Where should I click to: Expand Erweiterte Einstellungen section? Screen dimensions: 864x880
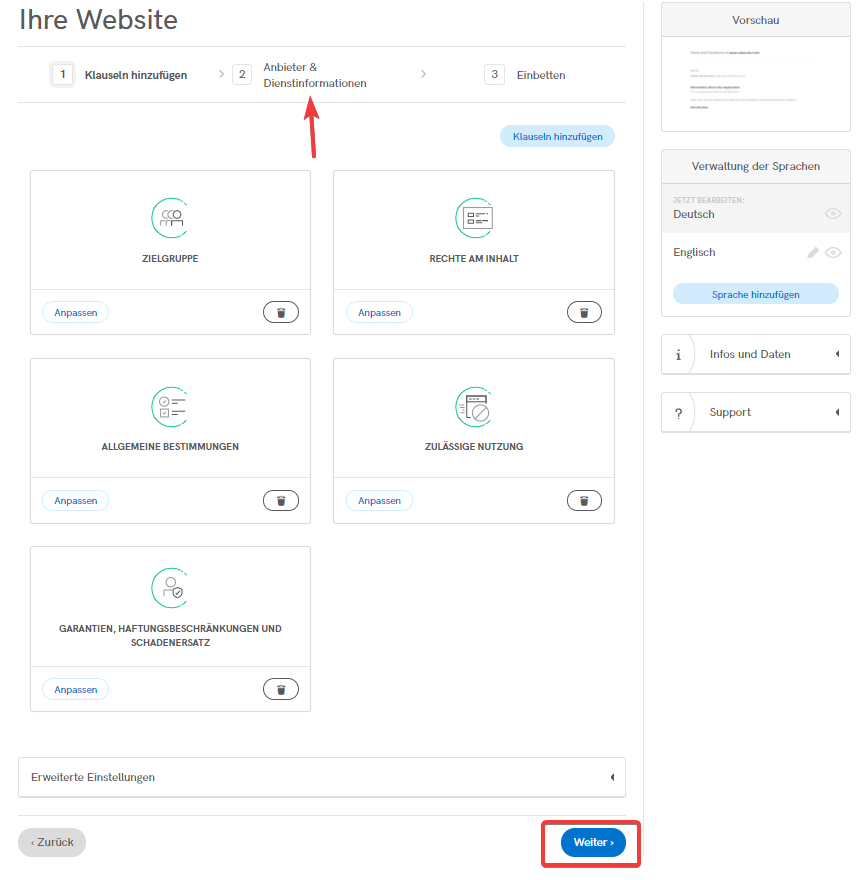[x=321, y=777]
